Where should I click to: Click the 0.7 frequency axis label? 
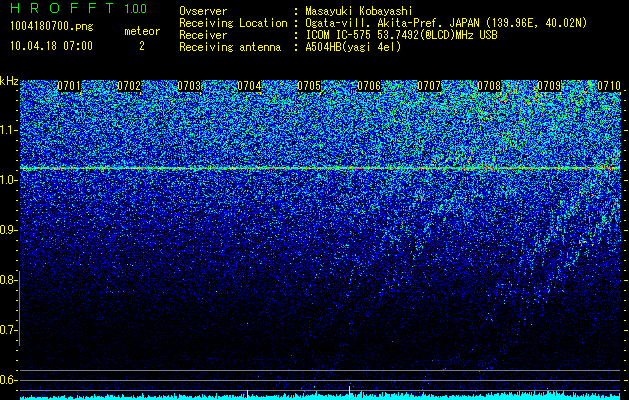tap(8, 330)
